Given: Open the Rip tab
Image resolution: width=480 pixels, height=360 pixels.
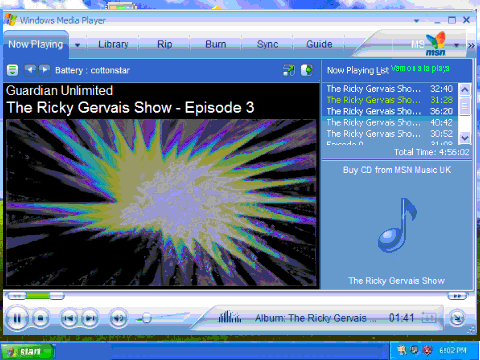Looking at the screenshot, I should click(x=165, y=44).
